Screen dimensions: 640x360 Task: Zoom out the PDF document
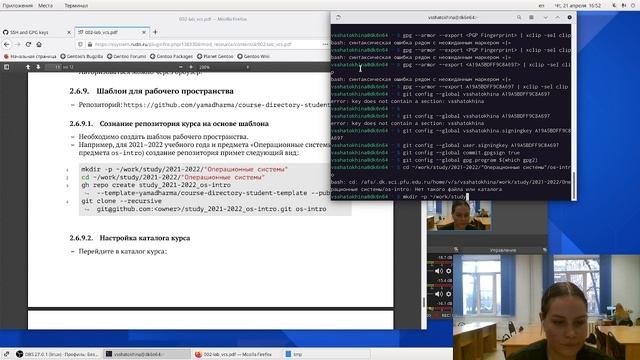point(181,67)
